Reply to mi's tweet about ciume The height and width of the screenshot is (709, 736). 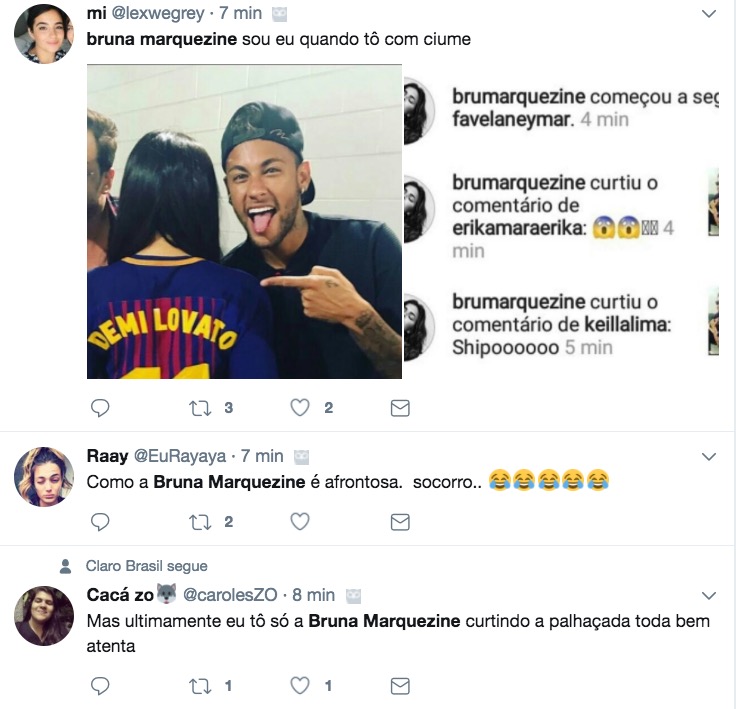(100, 407)
